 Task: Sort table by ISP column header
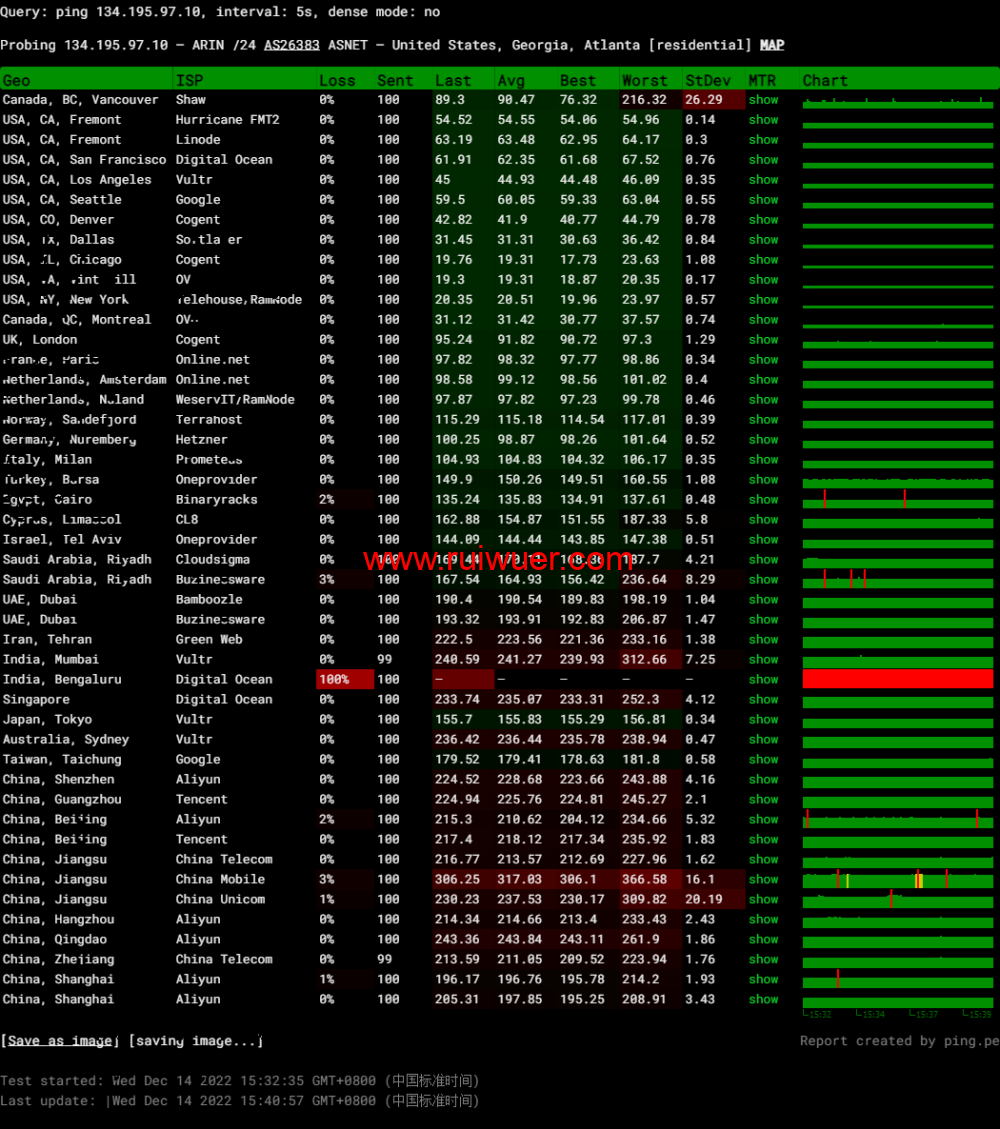(189, 80)
